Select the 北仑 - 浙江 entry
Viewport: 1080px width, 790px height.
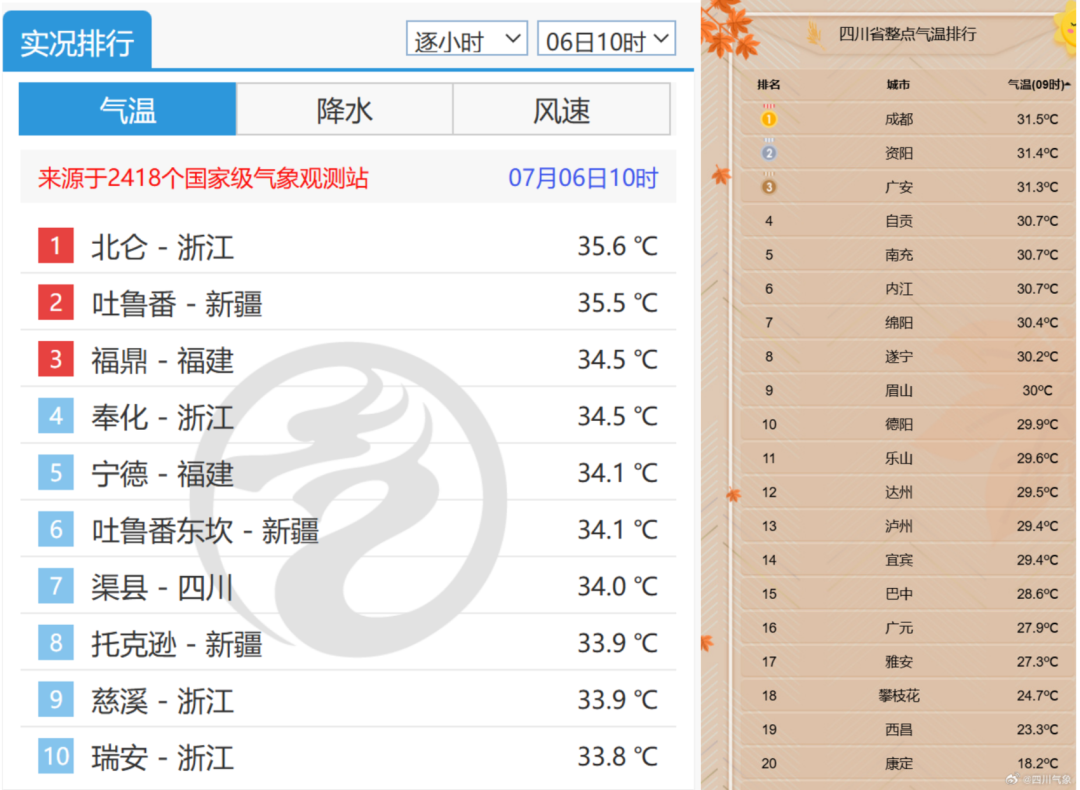pos(163,247)
